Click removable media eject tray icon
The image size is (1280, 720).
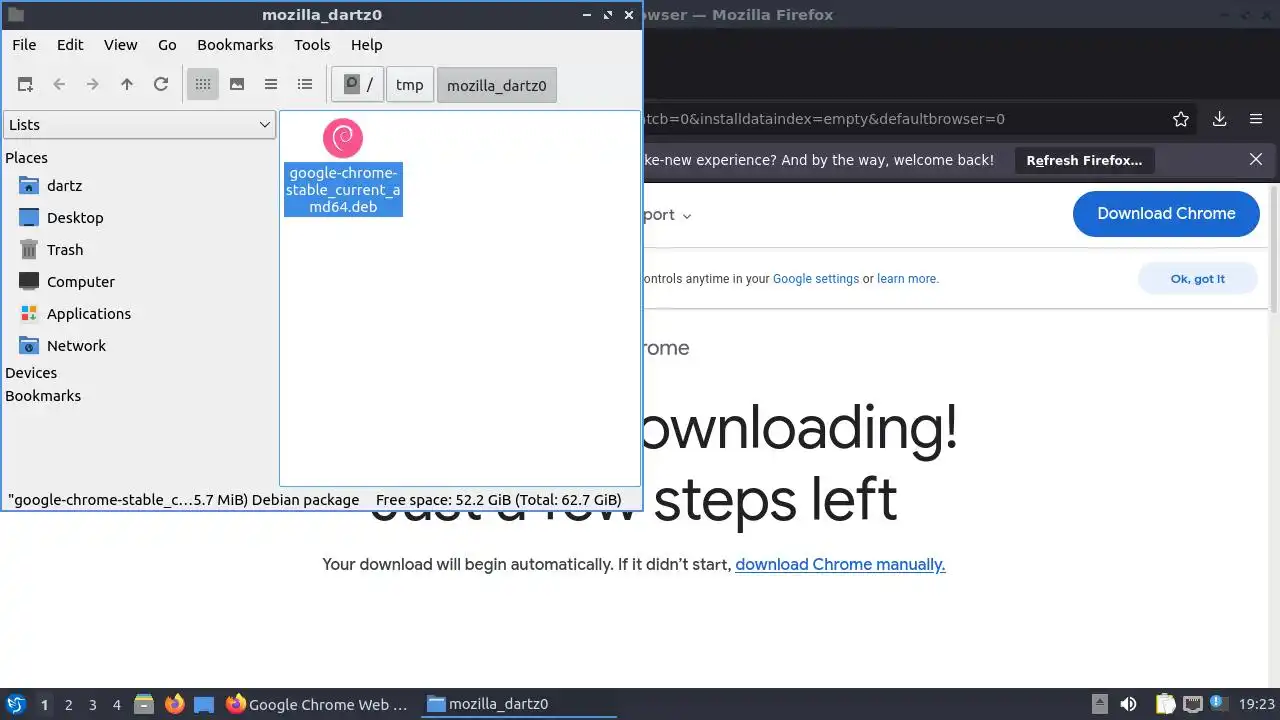point(1100,704)
